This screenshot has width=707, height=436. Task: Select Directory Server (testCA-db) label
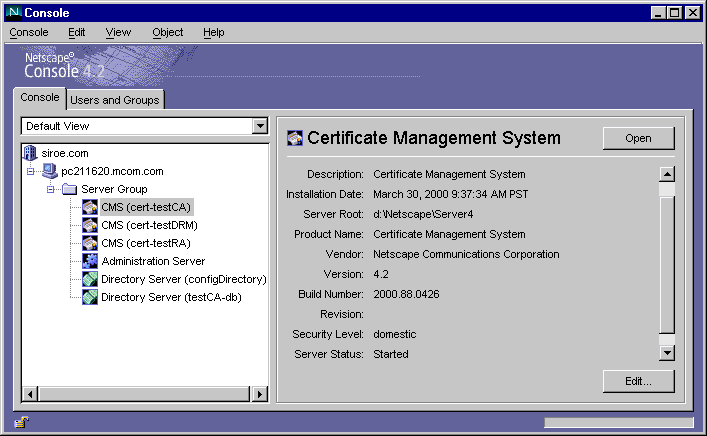tap(171, 297)
